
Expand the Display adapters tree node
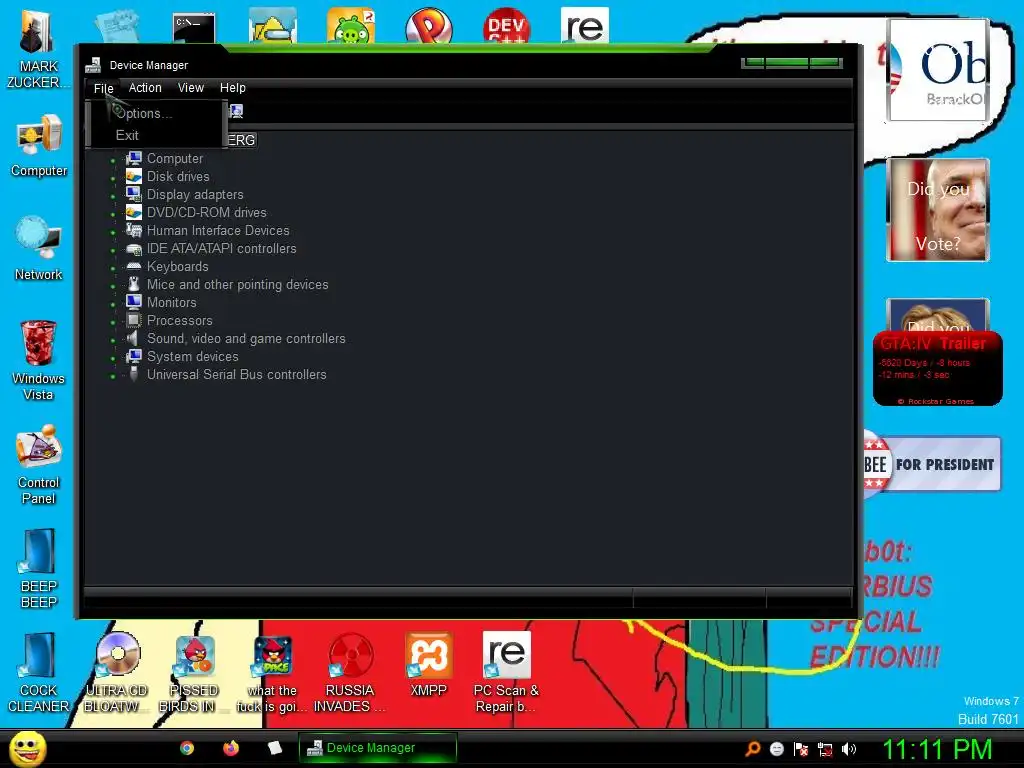[113, 196]
